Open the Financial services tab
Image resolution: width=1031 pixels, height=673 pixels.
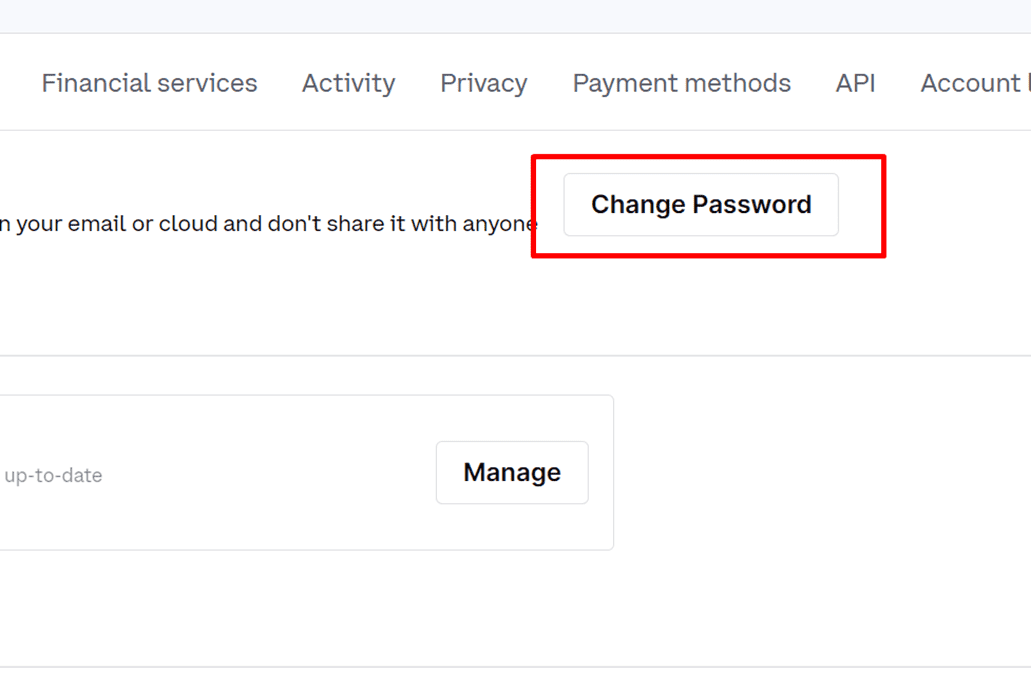[x=149, y=83]
